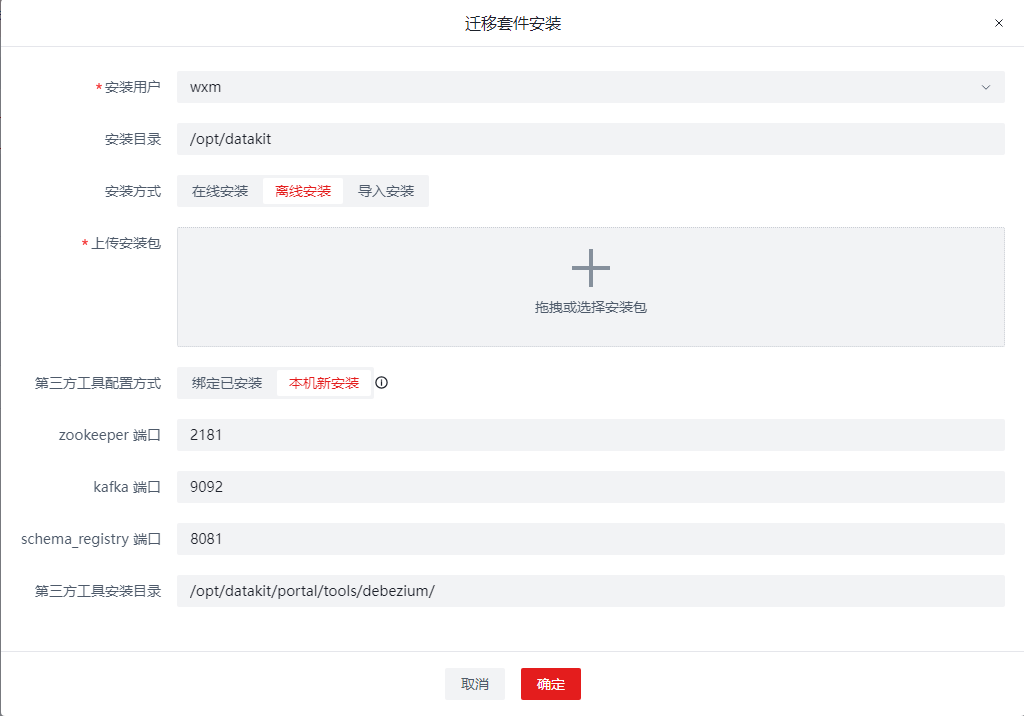Click the kafka 端口 field with 9092
Screen dimensions: 1024x716
(590, 487)
